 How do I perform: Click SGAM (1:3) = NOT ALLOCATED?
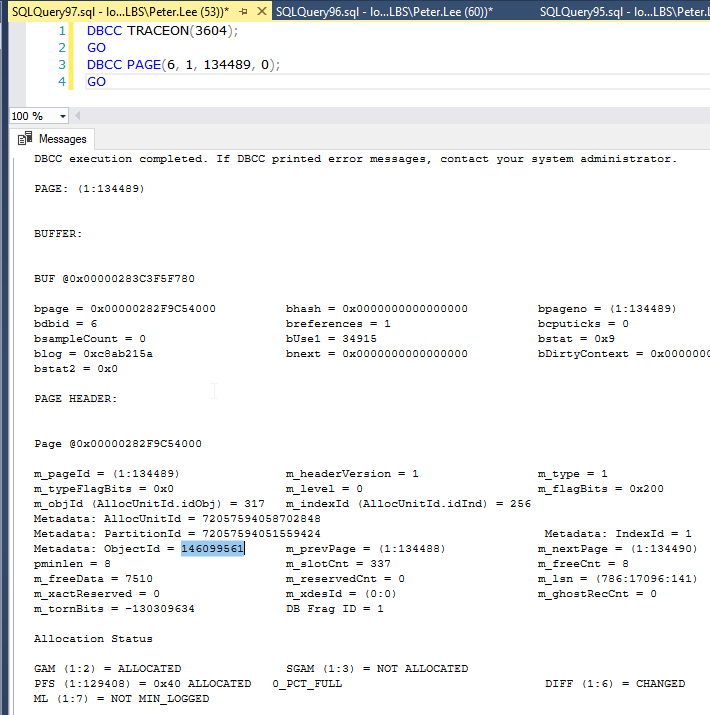(377, 668)
